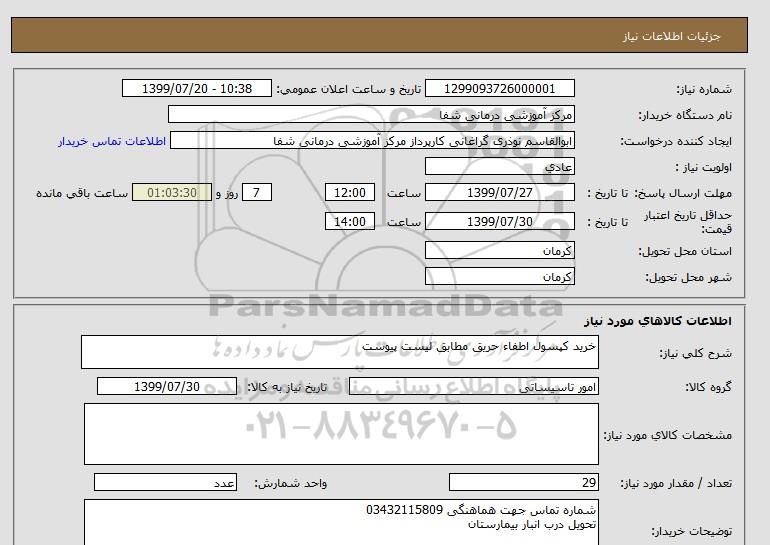This screenshot has width=770, height=545.
Task: Click the response deadline time 12:00
Action: [x=350, y=192]
